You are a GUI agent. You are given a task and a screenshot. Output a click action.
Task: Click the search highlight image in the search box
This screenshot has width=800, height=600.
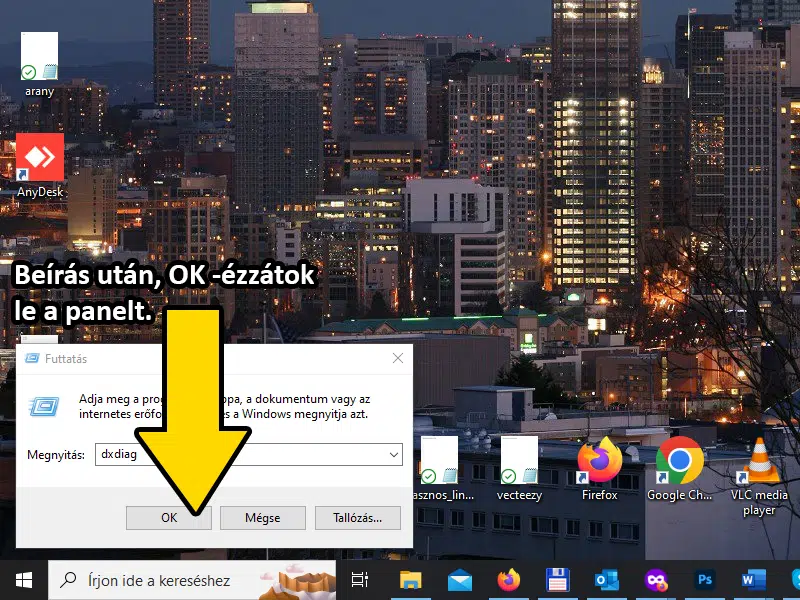click(x=297, y=582)
